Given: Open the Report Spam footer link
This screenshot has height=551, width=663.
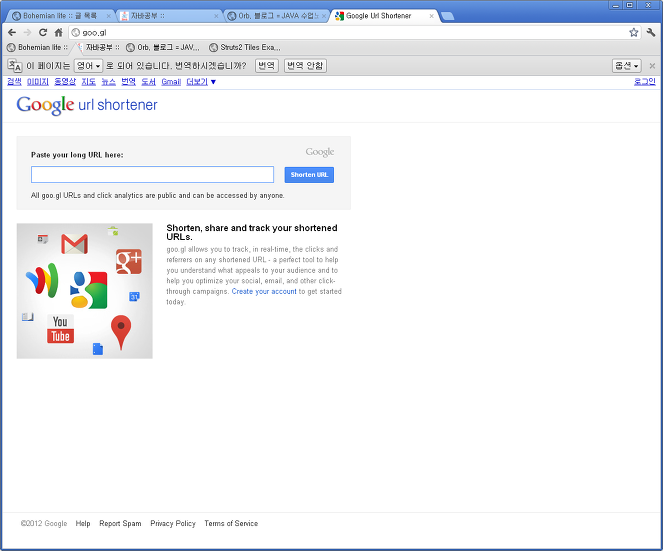Looking at the screenshot, I should [x=120, y=524].
